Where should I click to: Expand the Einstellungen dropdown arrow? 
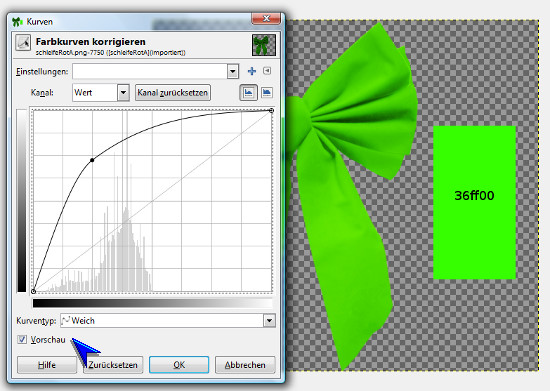click(x=233, y=72)
